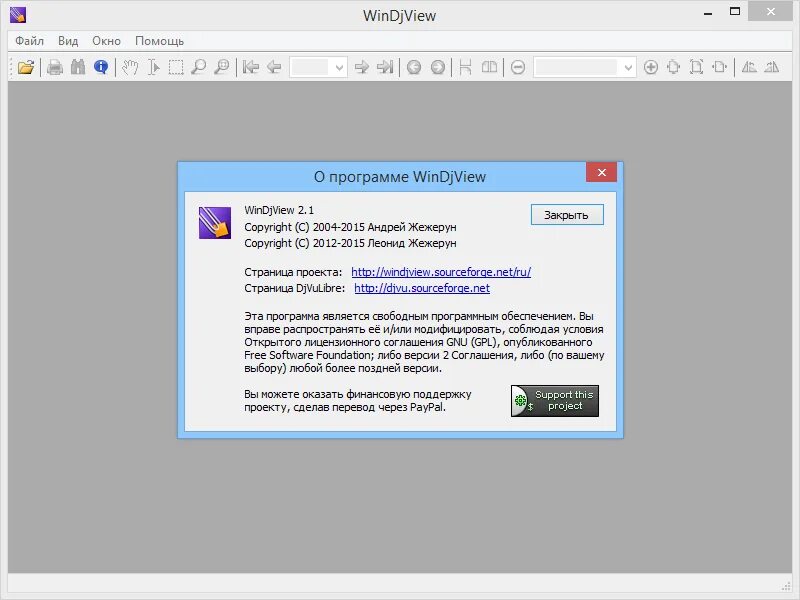Screen dimensions: 800x600
Task: Open the Вид menu
Action: (x=68, y=41)
